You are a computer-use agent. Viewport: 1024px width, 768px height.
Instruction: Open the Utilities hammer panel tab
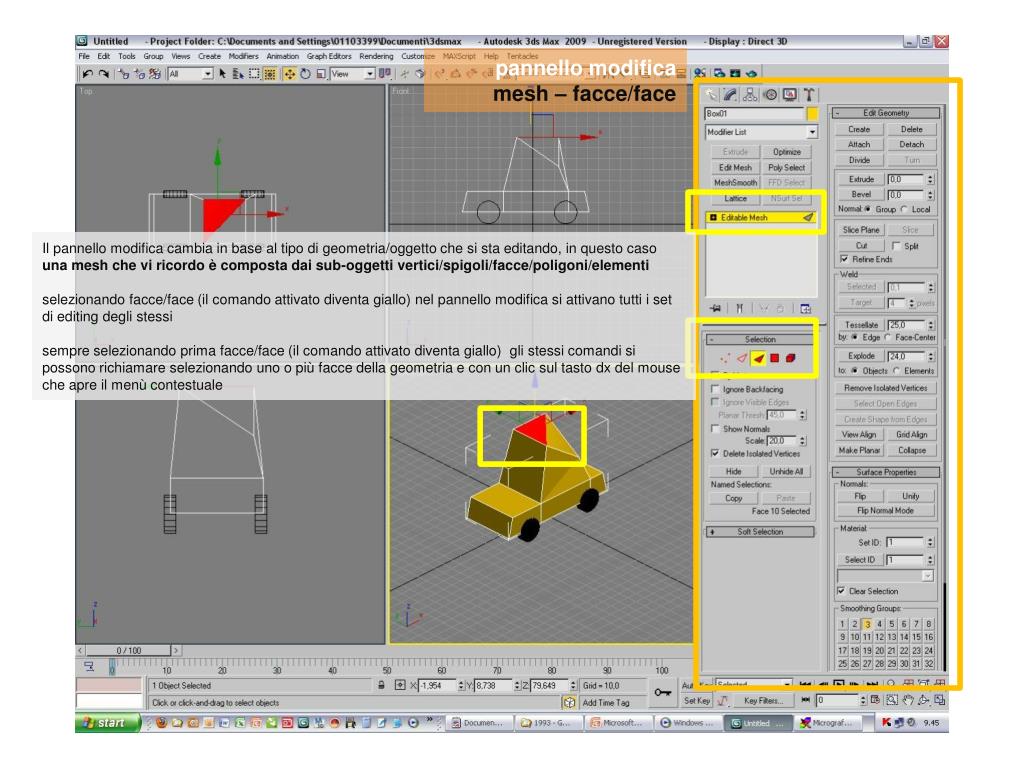tap(808, 95)
